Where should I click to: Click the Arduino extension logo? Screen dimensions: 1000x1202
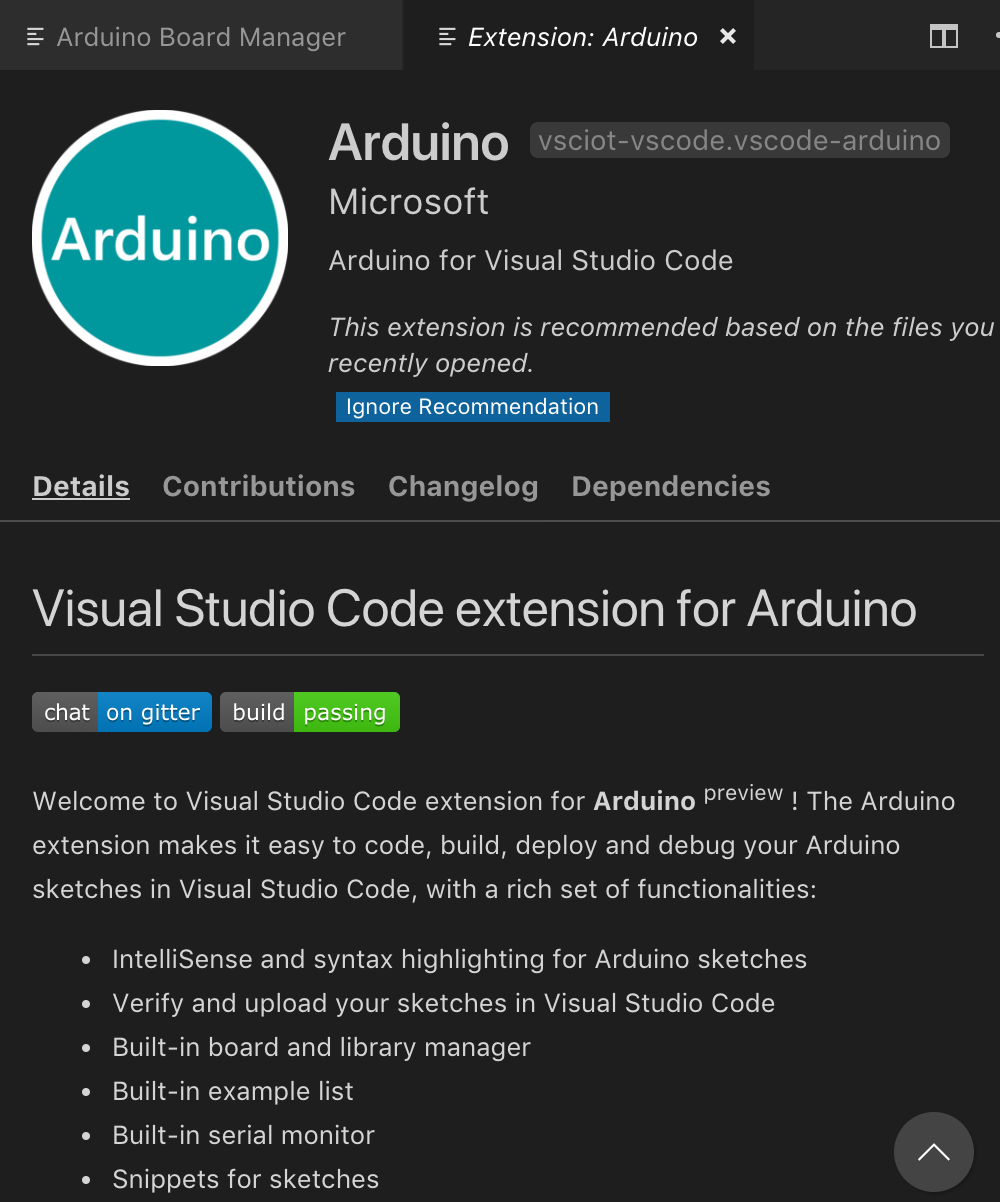click(160, 238)
